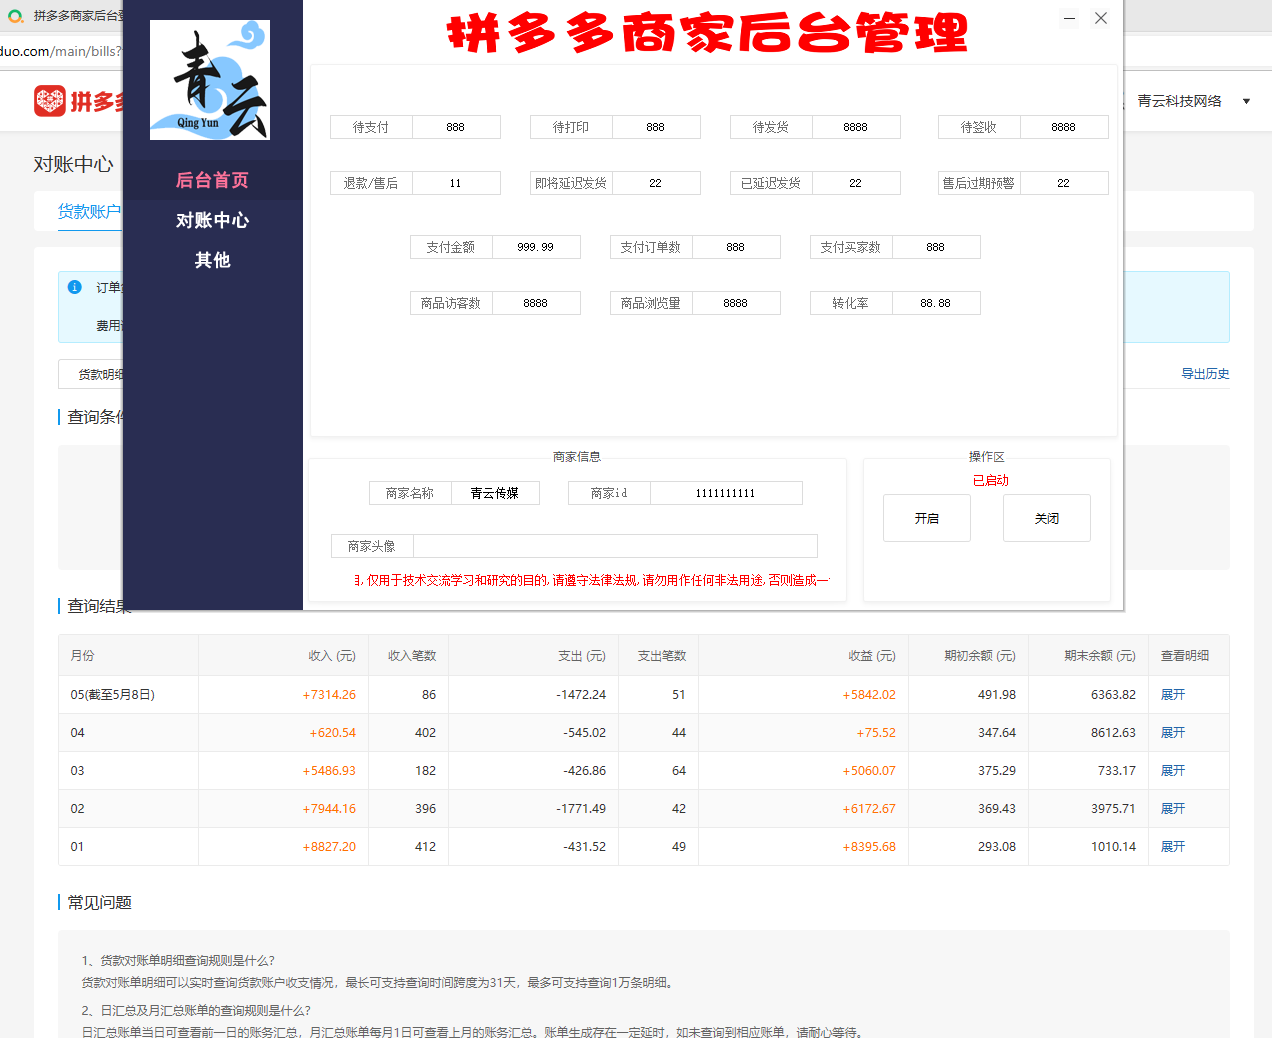Click ending balance 8612.63
Viewport: 1272px width, 1038px height.
pos(1113,732)
